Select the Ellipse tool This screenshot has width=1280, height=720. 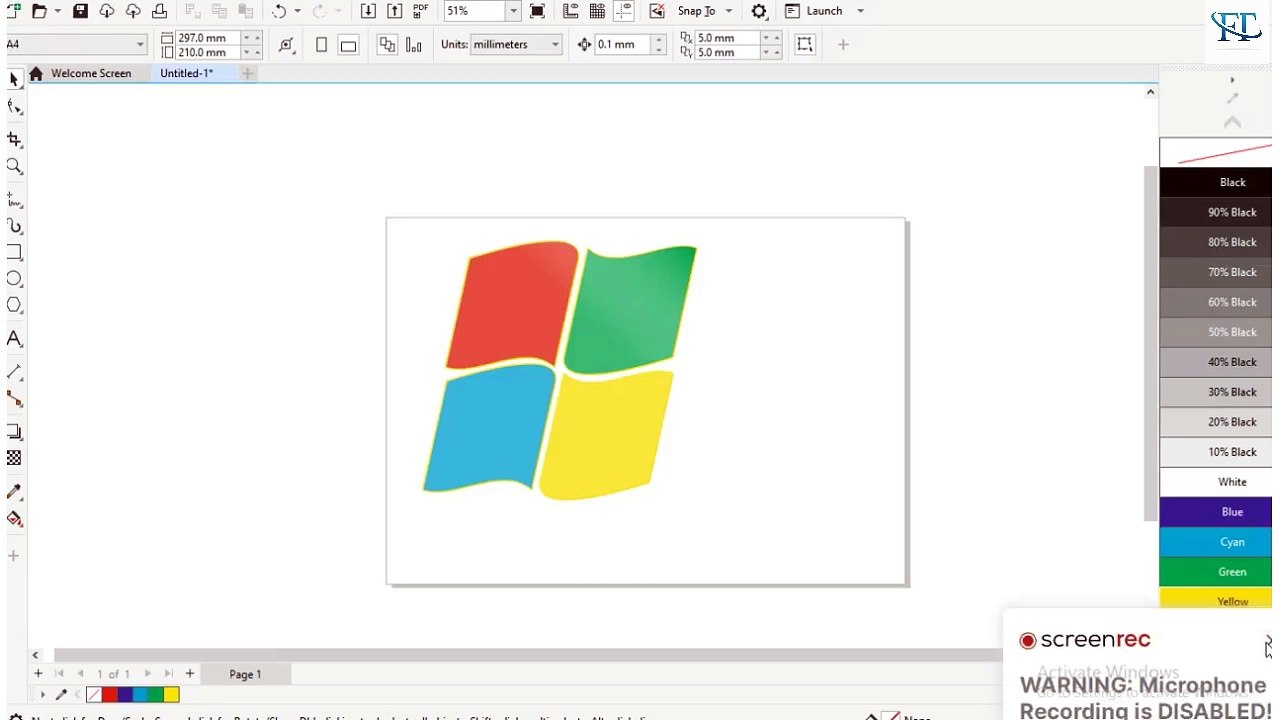14,279
